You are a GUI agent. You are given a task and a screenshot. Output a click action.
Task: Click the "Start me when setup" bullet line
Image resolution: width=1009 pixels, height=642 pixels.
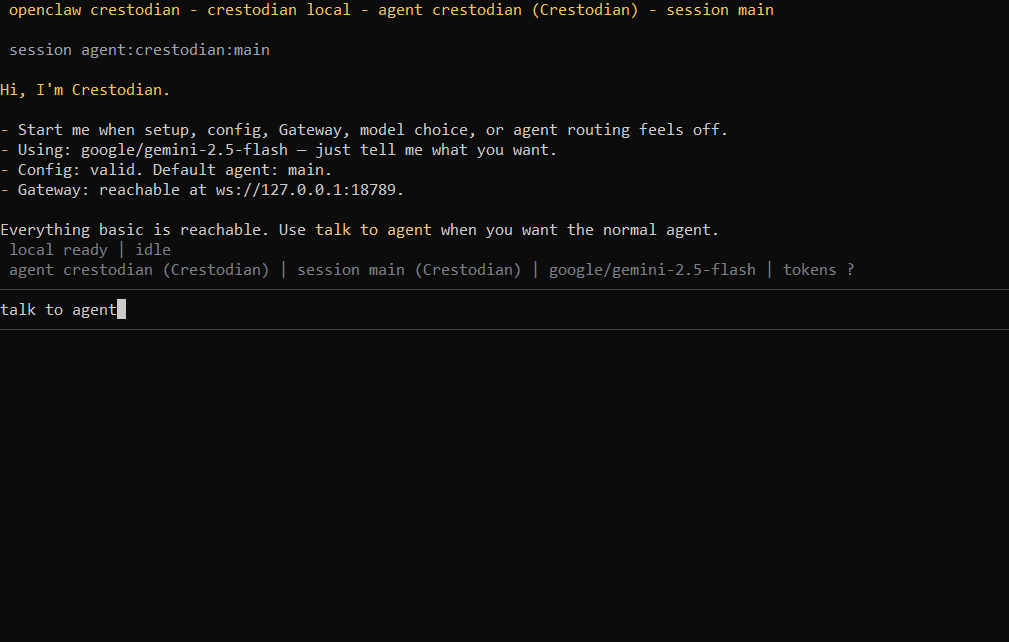(364, 130)
